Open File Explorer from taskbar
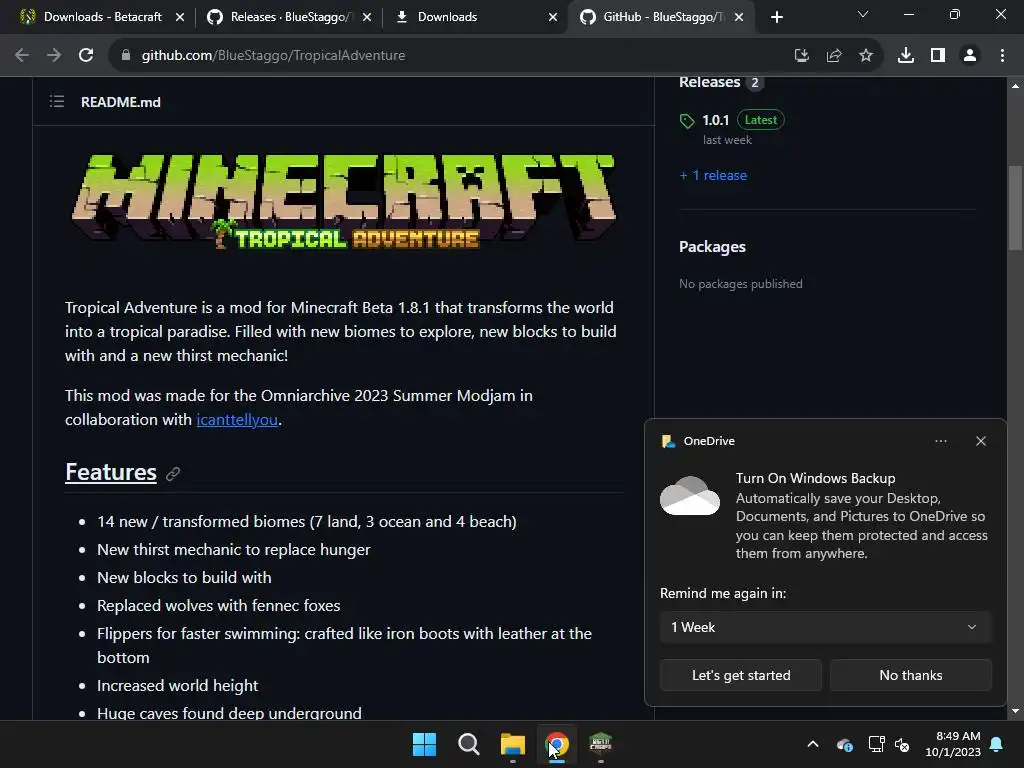The height and width of the screenshot is (768, 1024). click(x=513, y=744)
